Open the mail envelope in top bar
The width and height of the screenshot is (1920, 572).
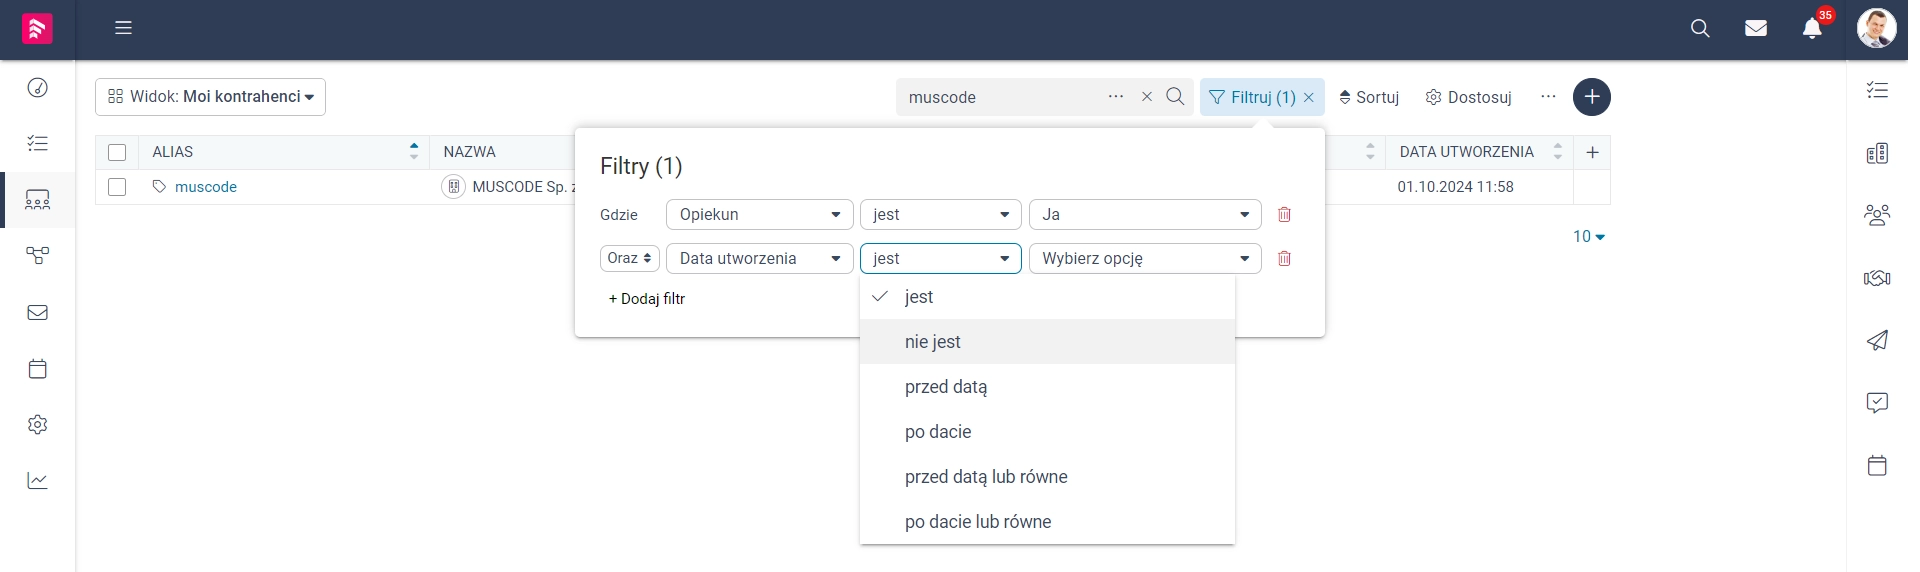pyautogui.click(x=1756, y=28)
